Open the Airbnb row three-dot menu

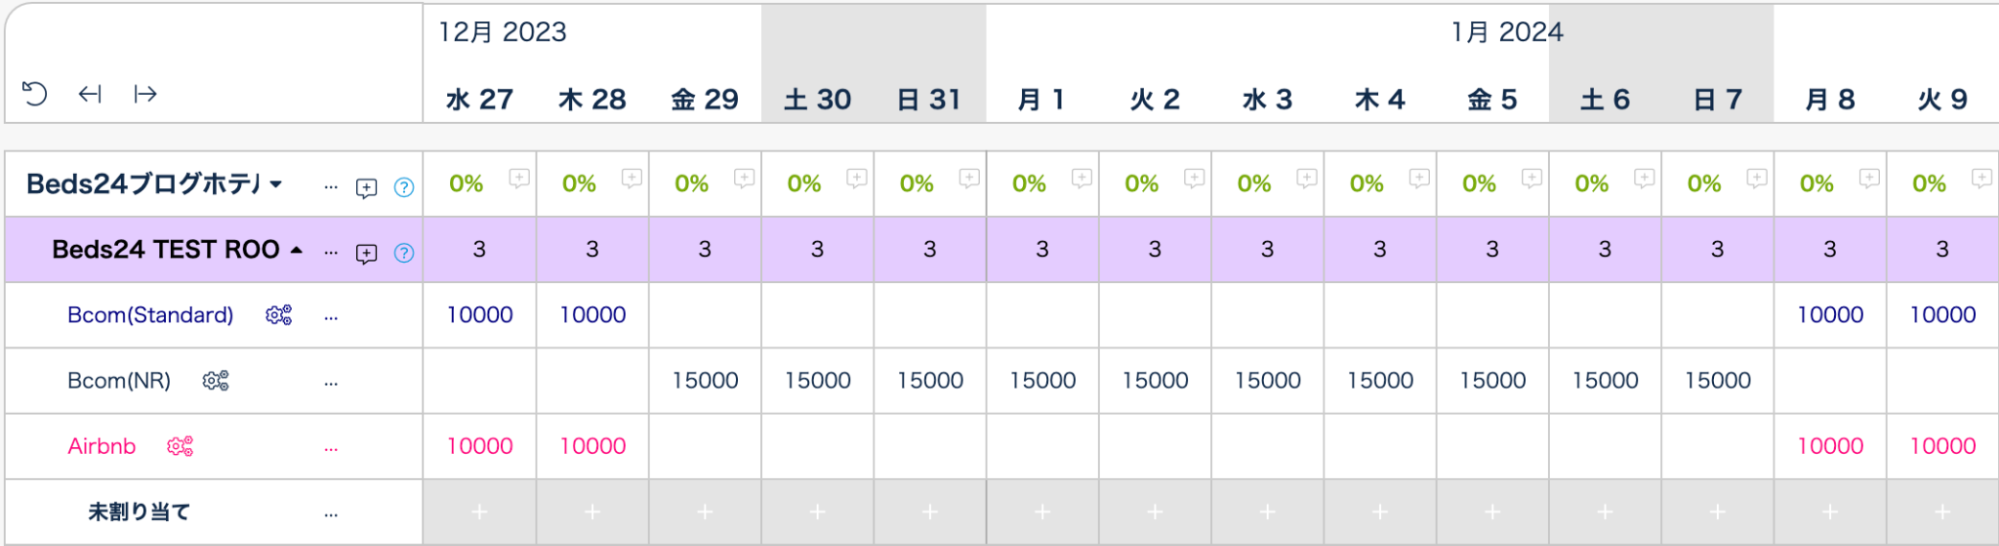(331, 449)
